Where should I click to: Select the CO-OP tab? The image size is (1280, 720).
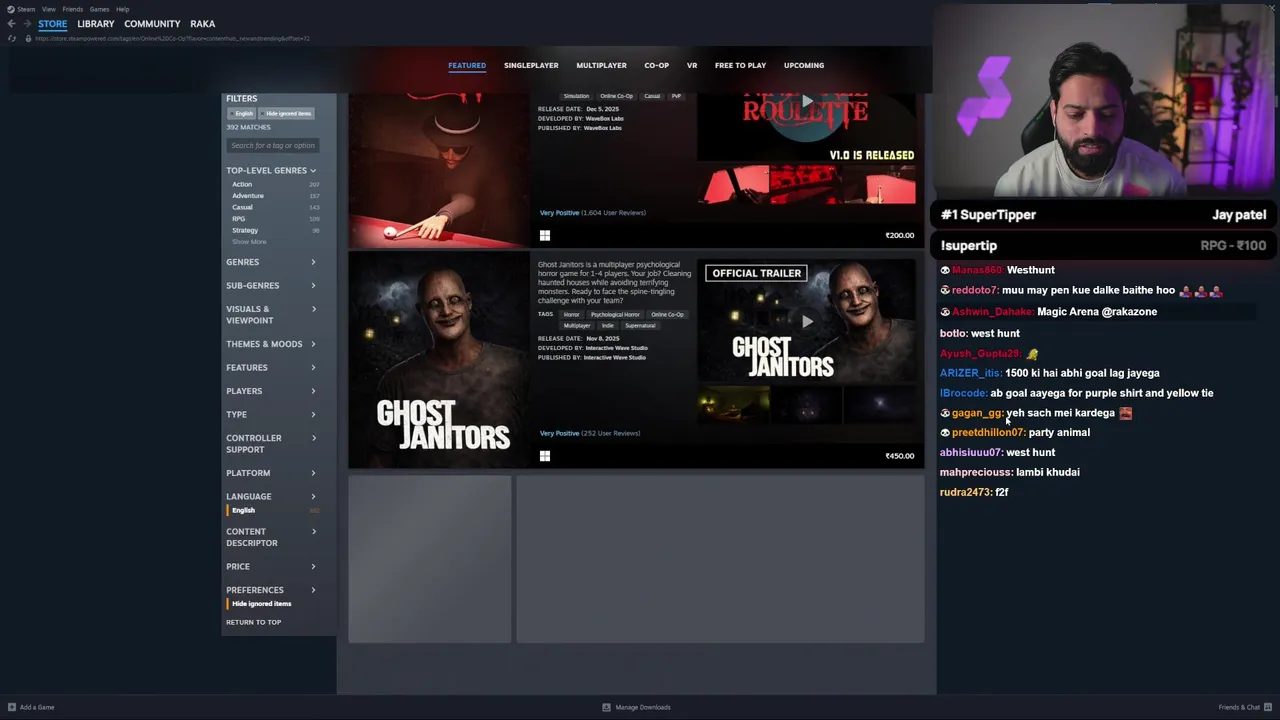[x=657, y=65]
